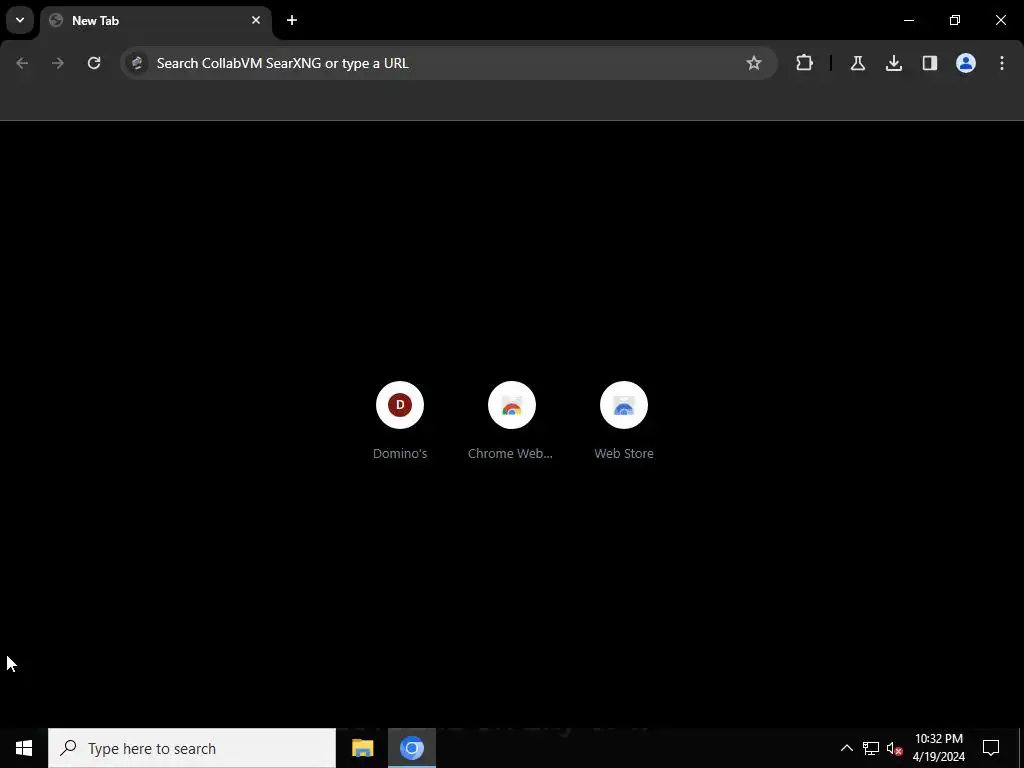Open the Windows Start menu

24,748
